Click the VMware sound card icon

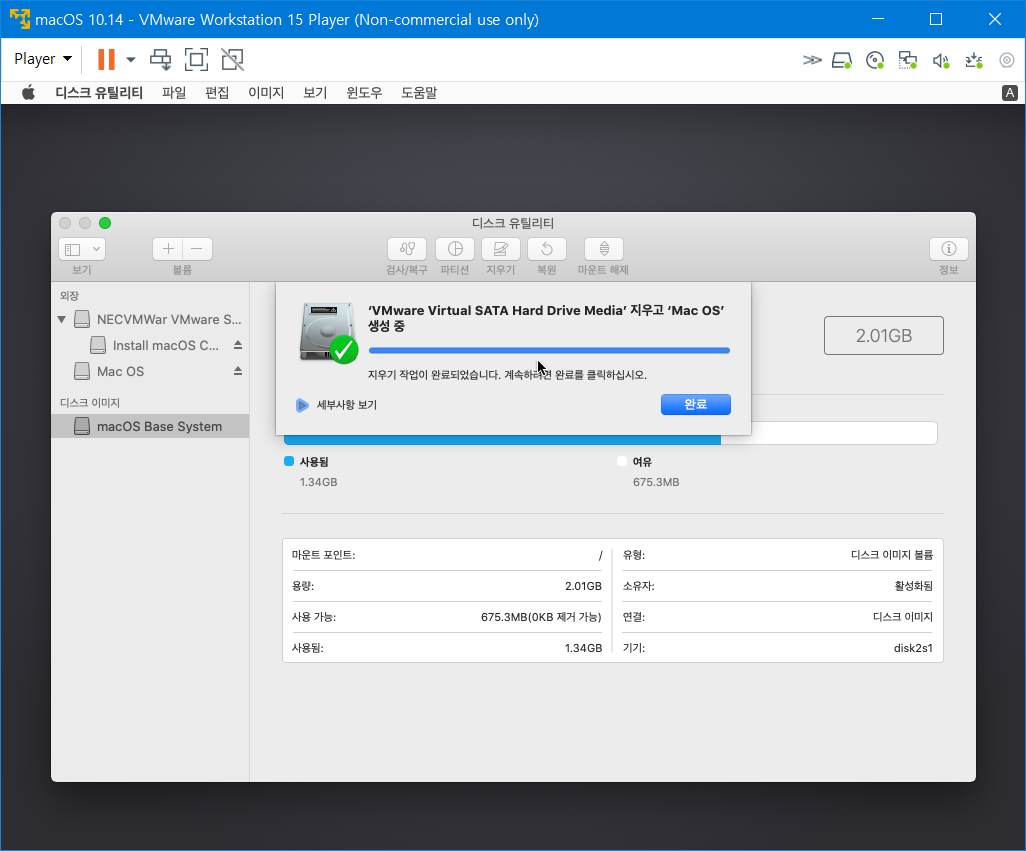pyautogui.click(x=941, y=60)
